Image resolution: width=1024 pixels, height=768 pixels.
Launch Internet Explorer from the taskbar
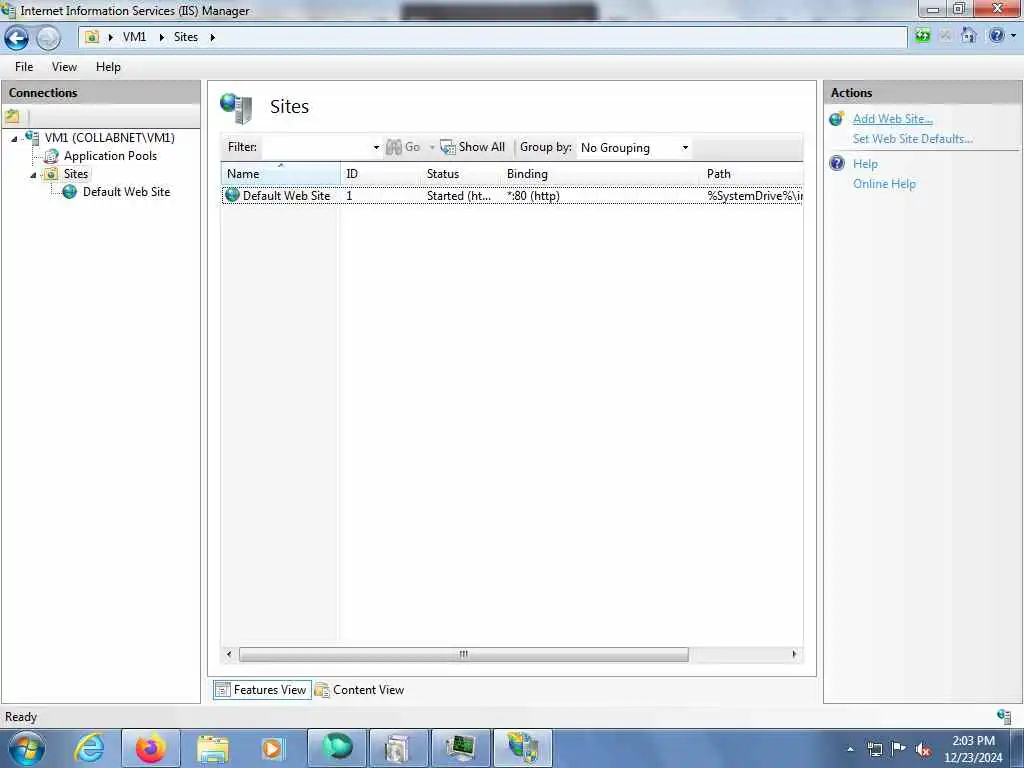click(x=89, y=748)
